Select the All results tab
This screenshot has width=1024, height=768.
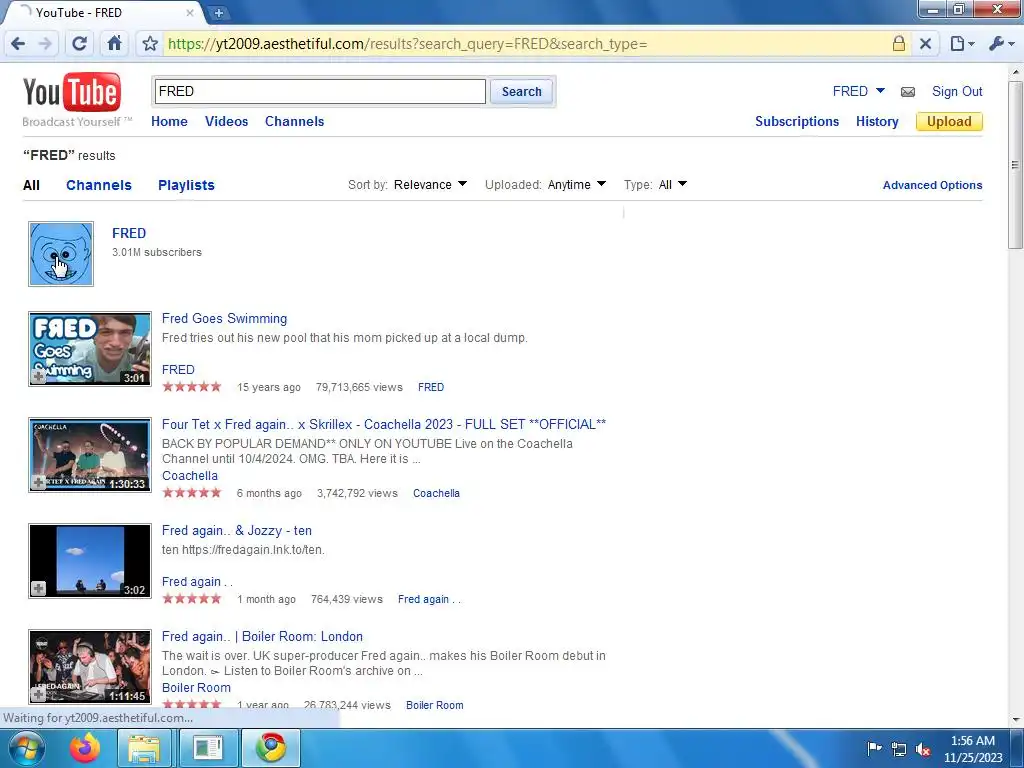pos(31,185)
